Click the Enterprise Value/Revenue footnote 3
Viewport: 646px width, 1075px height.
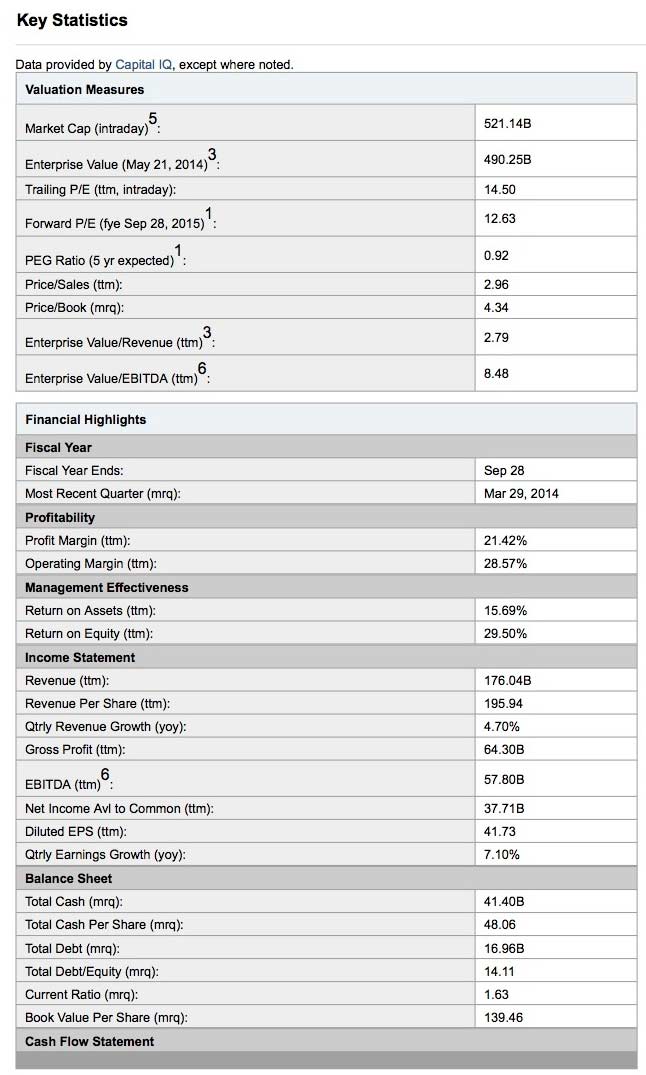(207, 333)
